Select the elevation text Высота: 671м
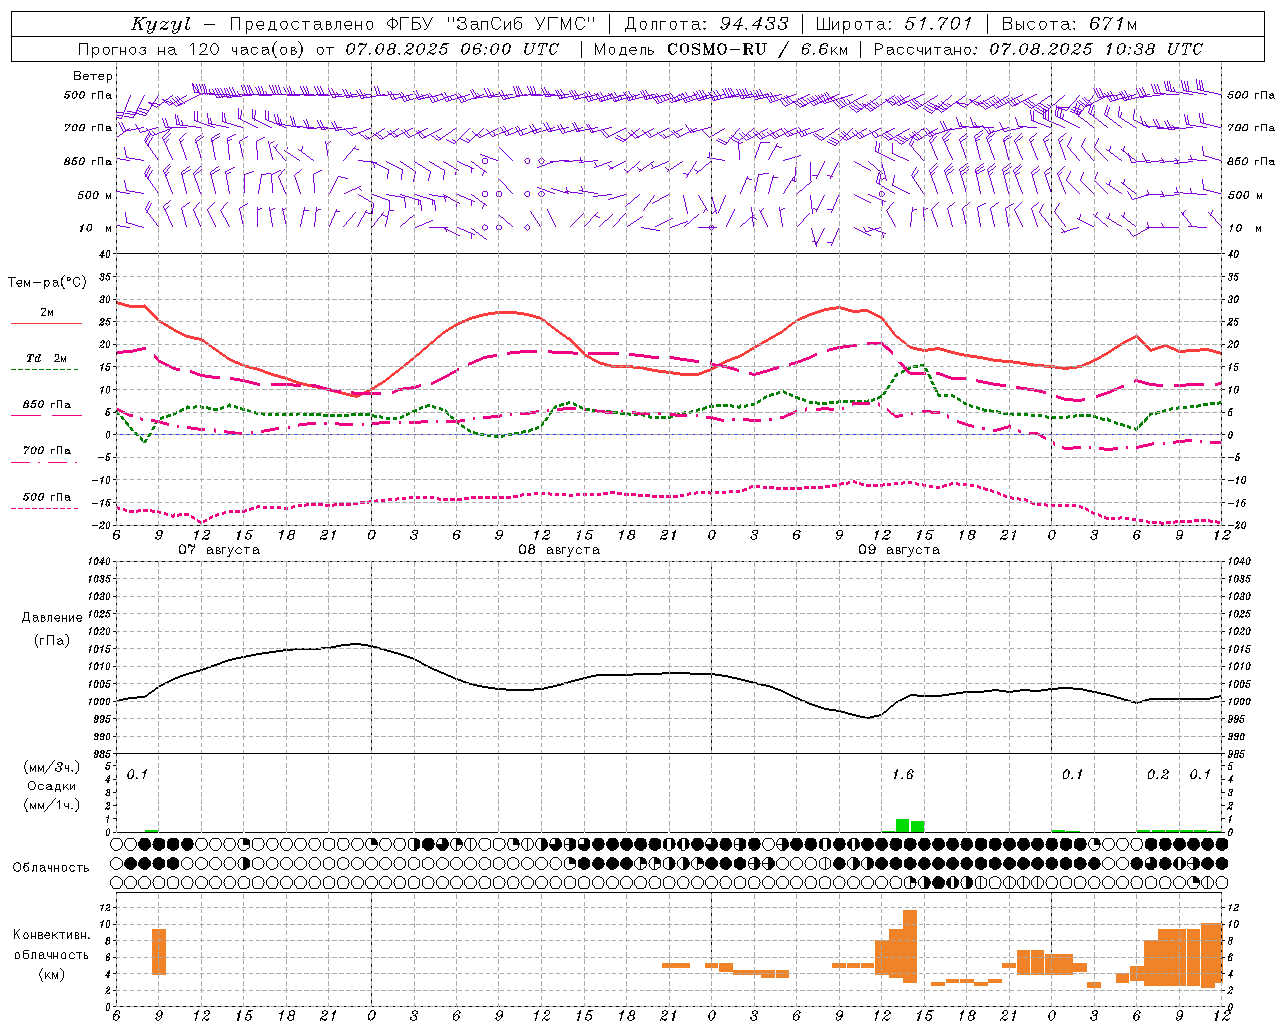1280x1024 pixels. coord(1069,24)
